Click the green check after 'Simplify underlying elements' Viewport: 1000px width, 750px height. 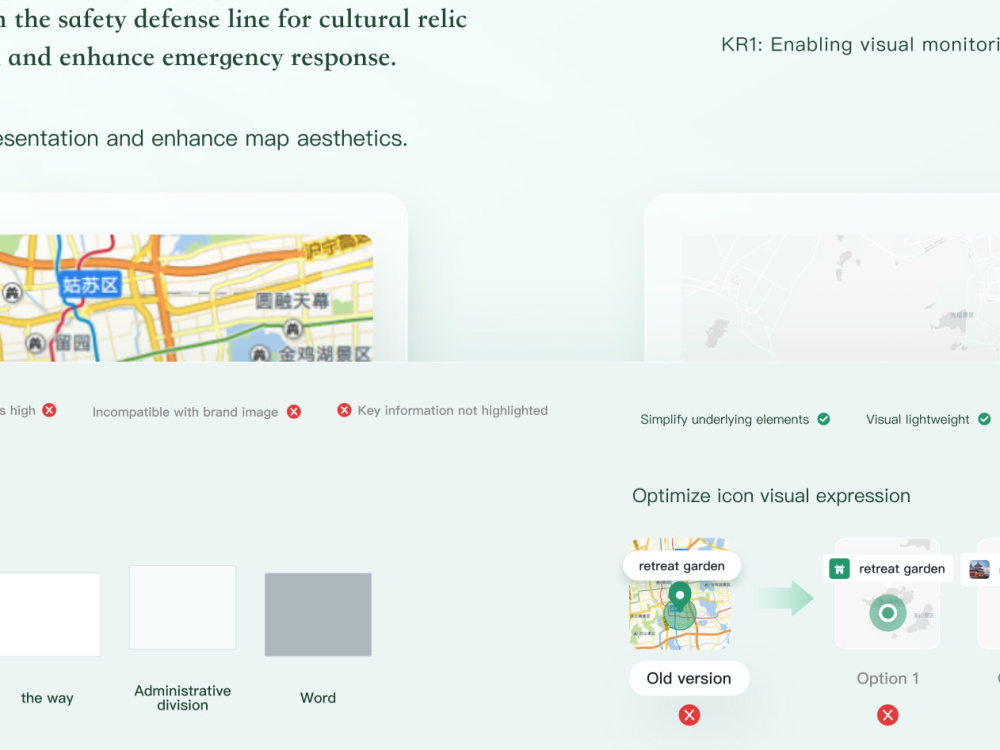click(x=824, y=419)
